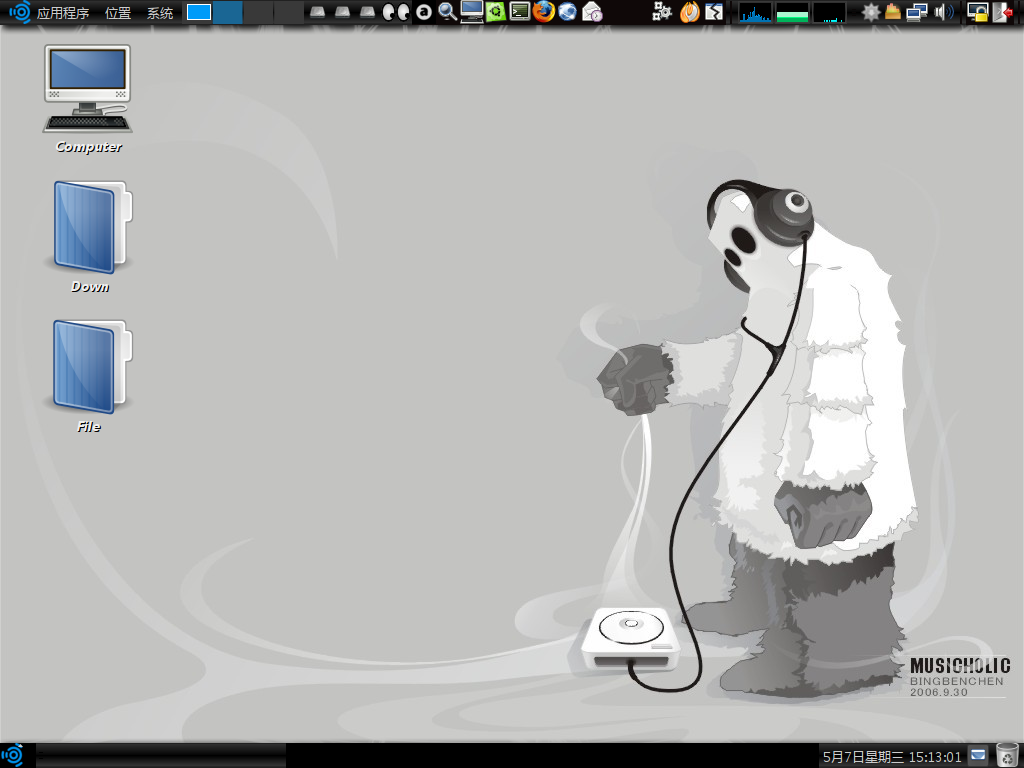Viewport: 1024px width, 768px height.
Task: Open the 系统 system menu
Action: pyautogui.click(x=160, y=12)
